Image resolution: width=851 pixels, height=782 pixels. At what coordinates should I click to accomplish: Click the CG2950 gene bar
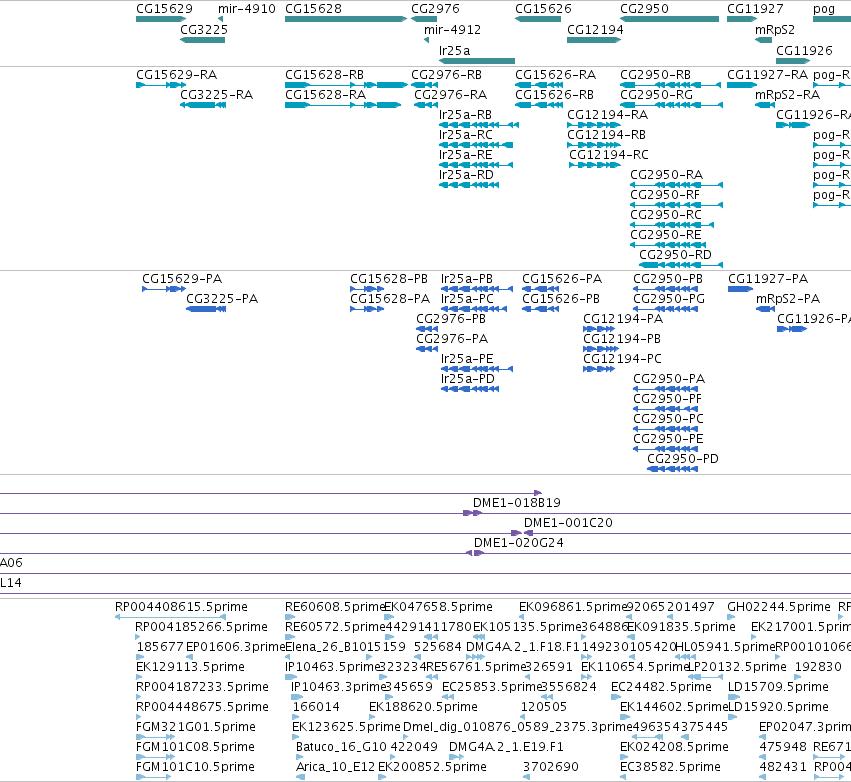(x=670, y=19)
